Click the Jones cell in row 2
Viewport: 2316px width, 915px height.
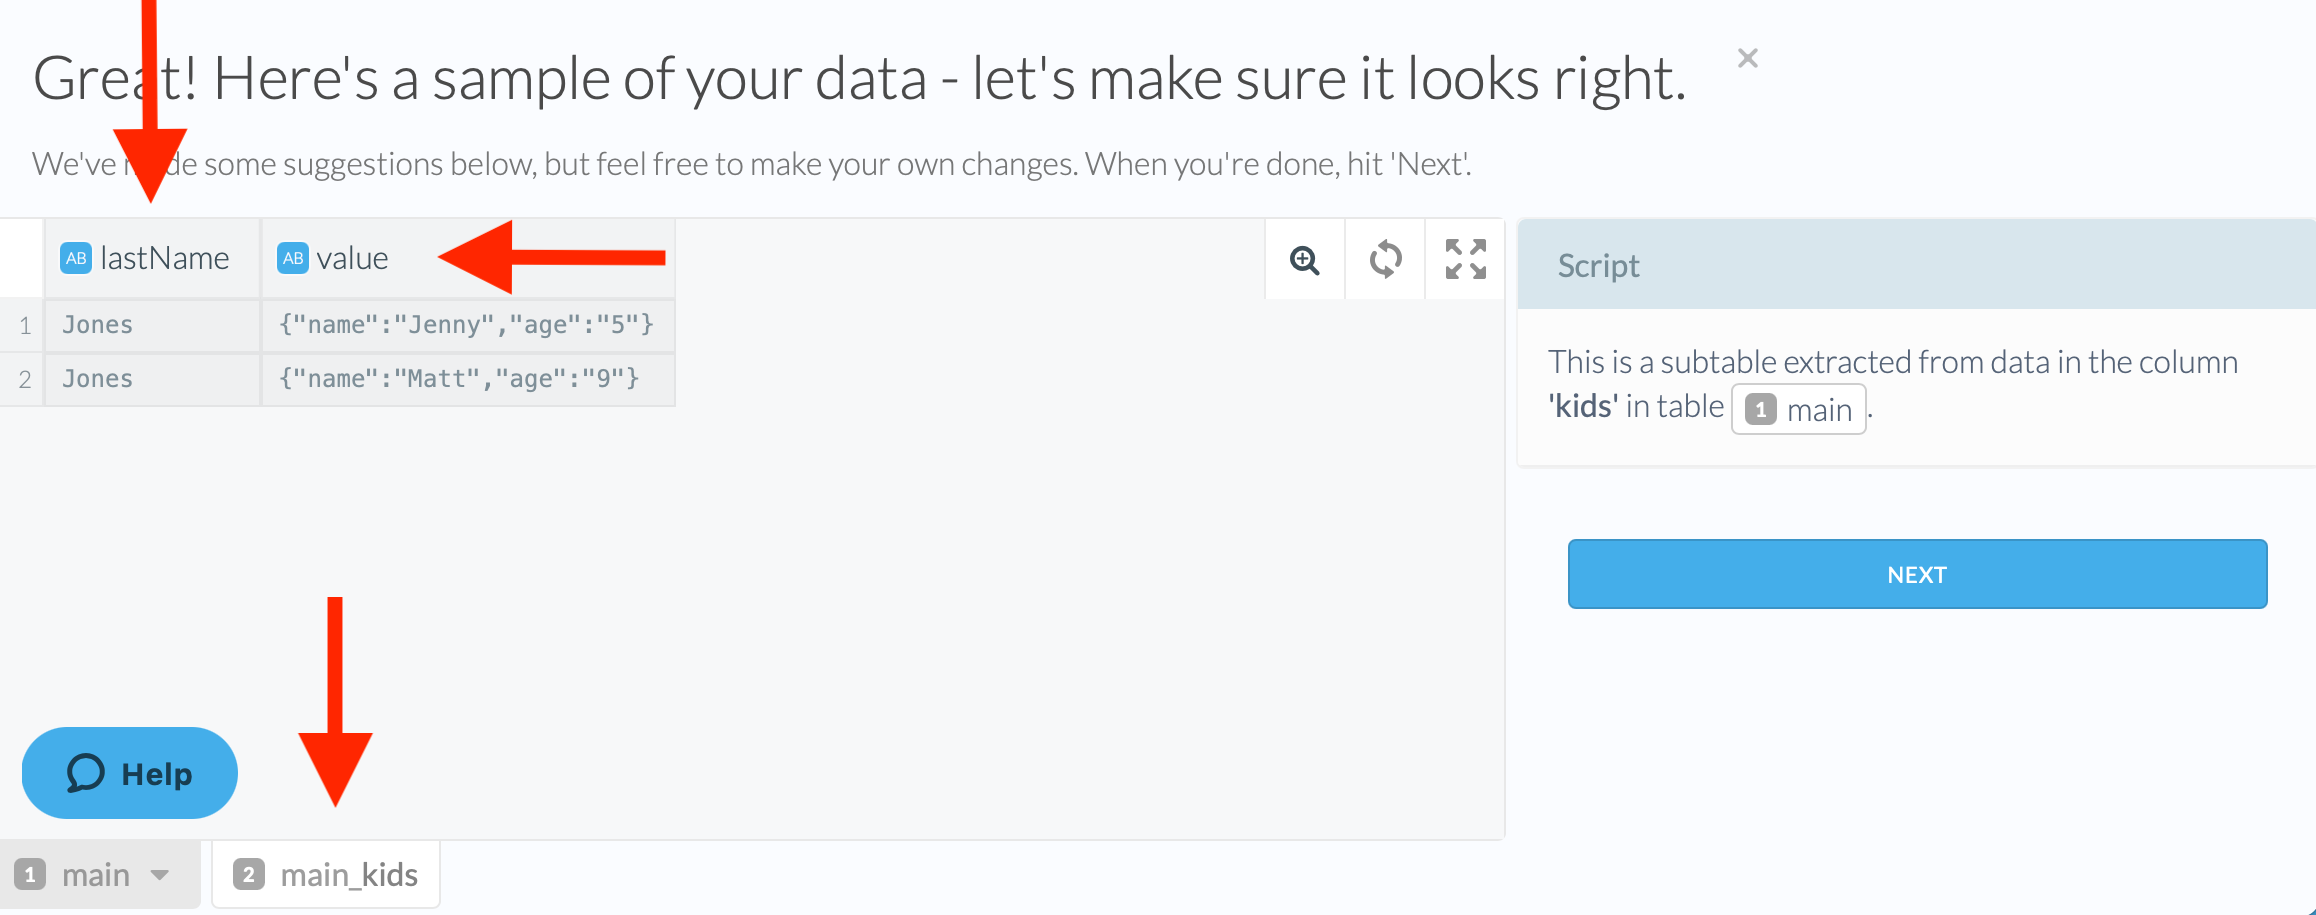[97, 379]
